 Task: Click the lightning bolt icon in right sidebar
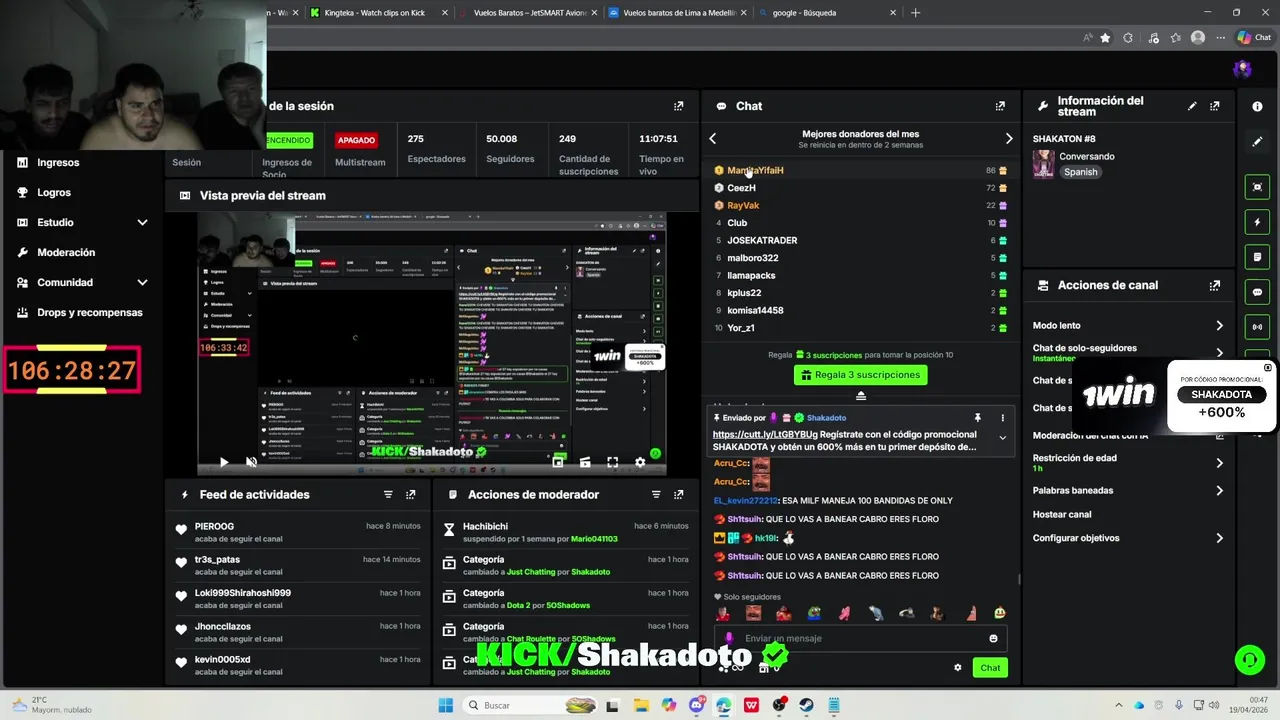pos(1257,222)
